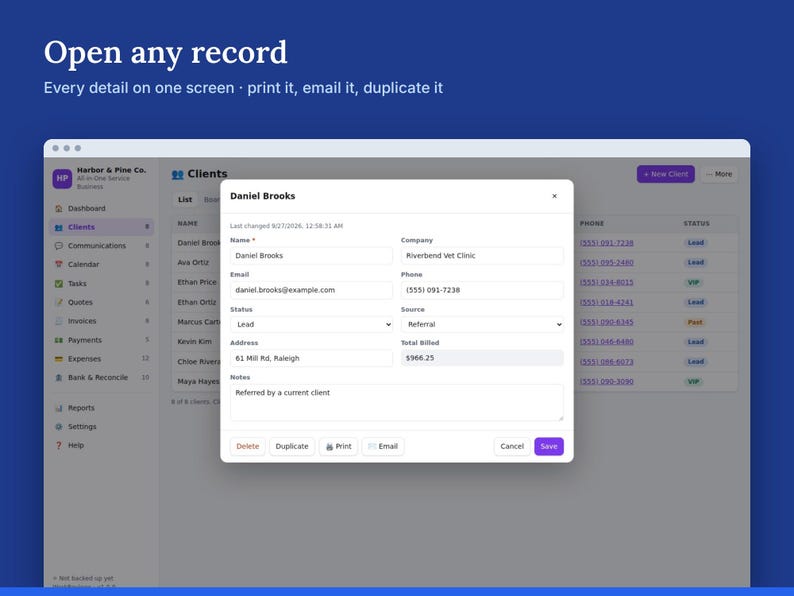Print the client record
The height and width of the screenshot is (596, 794).
coord(338,446)
